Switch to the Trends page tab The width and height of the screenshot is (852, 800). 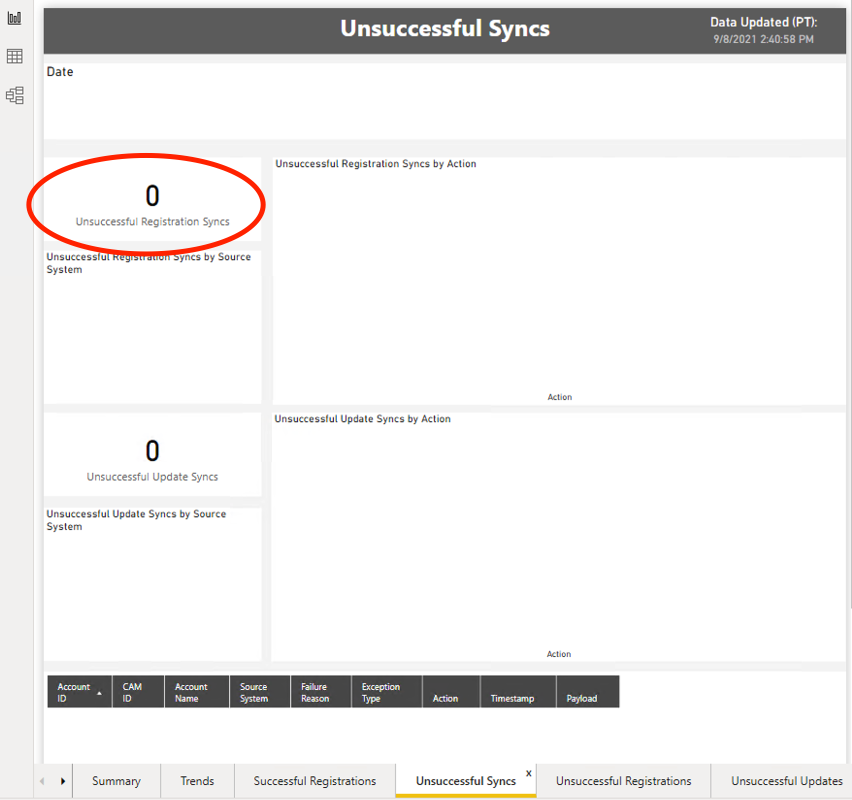[197, 781]
